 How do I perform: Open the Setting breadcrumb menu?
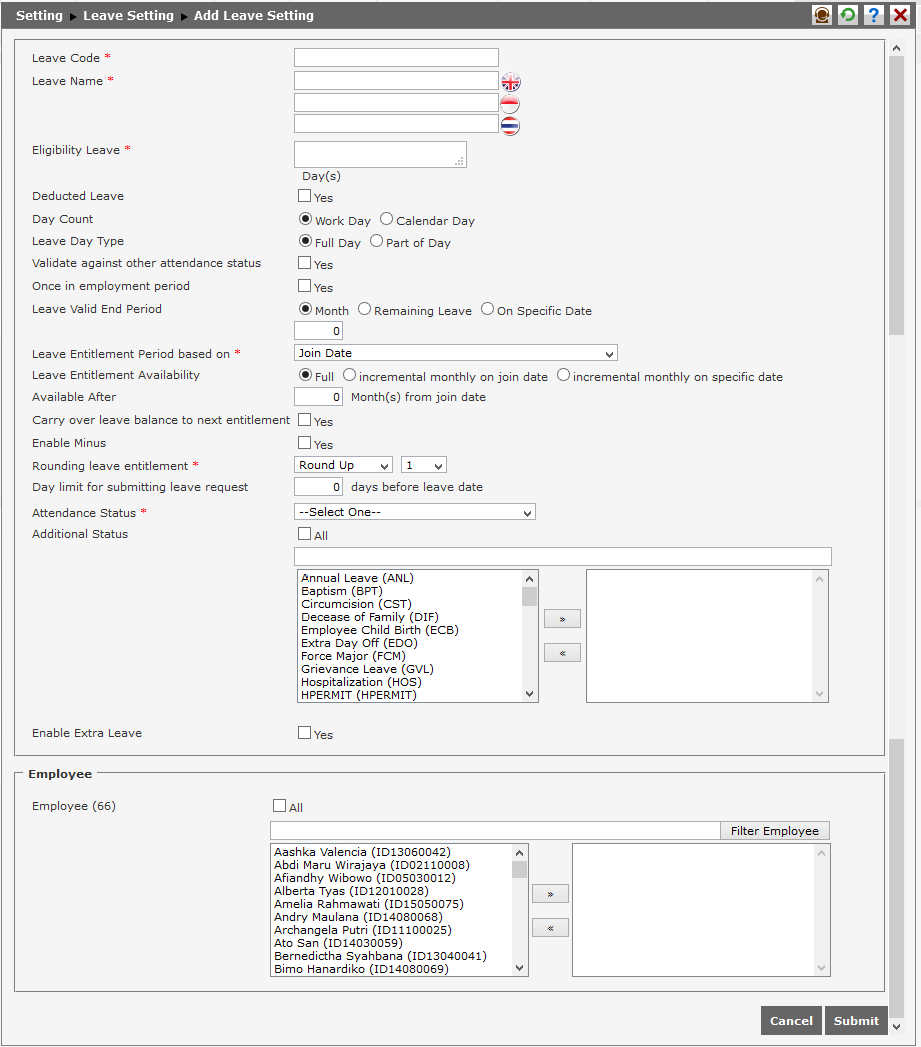[x=39, y=15]
